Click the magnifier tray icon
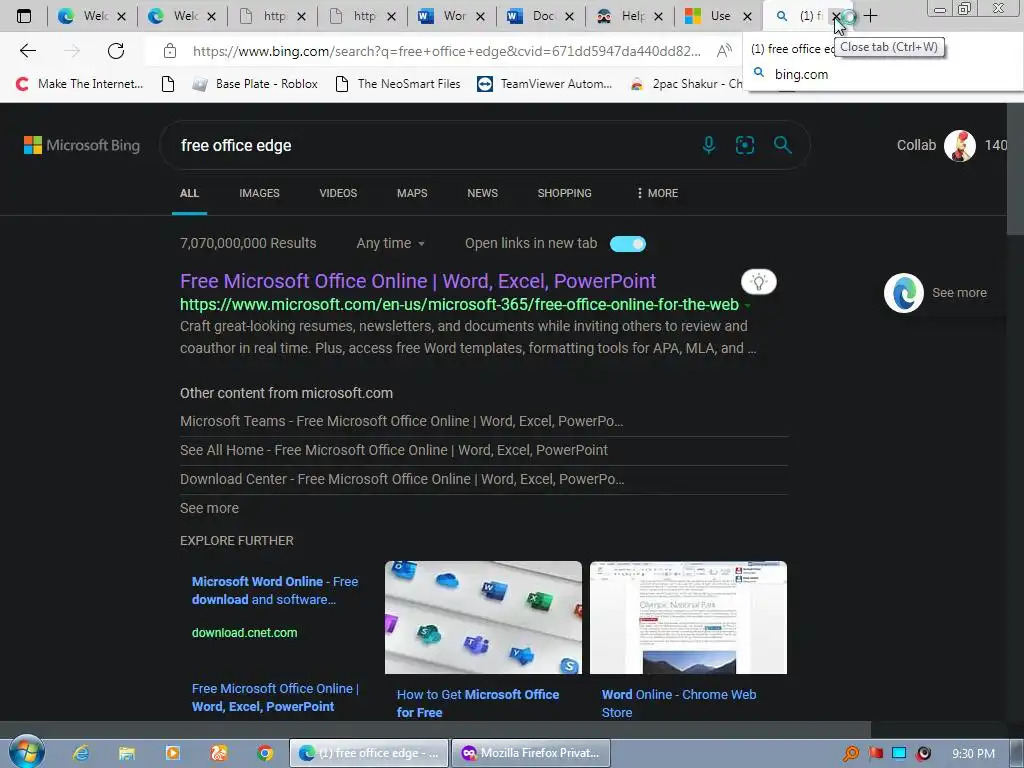This screenshot has height=768, width=1024. point(851,754)
